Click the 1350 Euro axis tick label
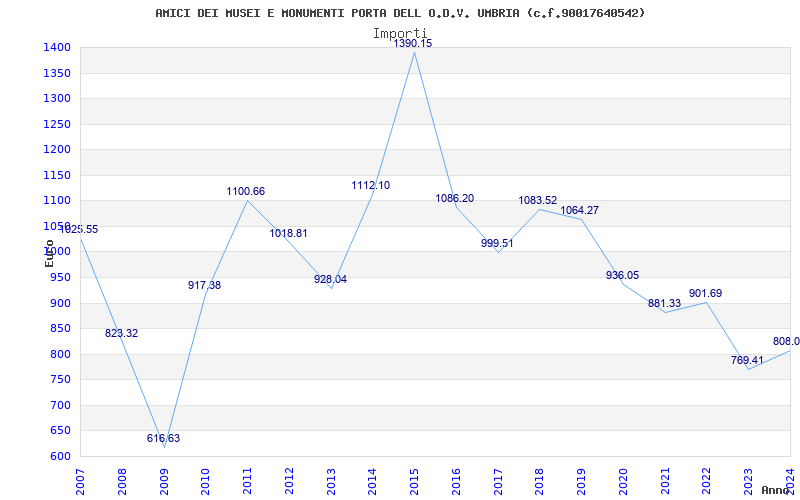The image size is (800, 500). click(x=57, y=73)
